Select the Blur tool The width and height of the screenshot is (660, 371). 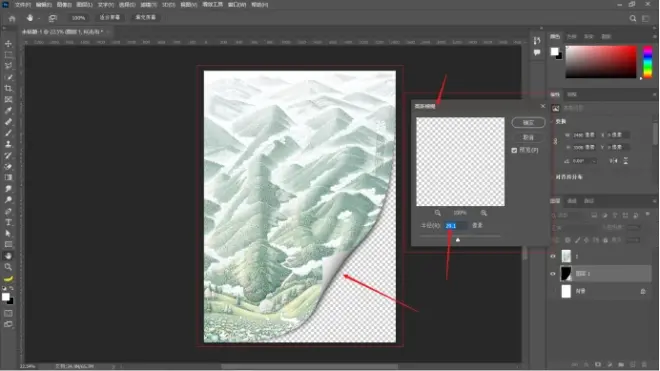(8, 189)
